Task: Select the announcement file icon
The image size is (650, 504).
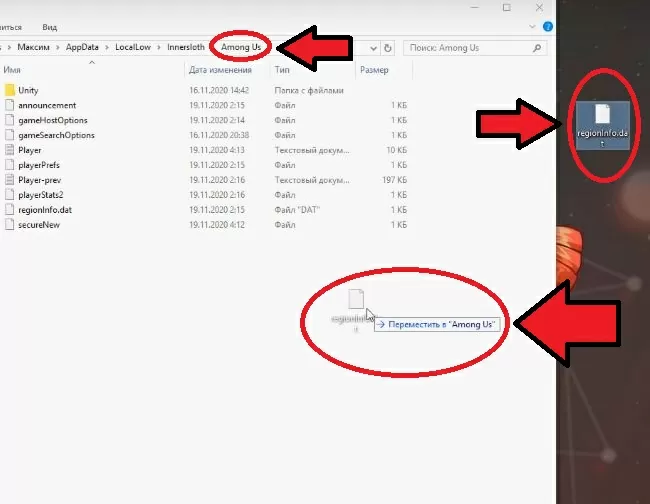Action: coord(10,105)
